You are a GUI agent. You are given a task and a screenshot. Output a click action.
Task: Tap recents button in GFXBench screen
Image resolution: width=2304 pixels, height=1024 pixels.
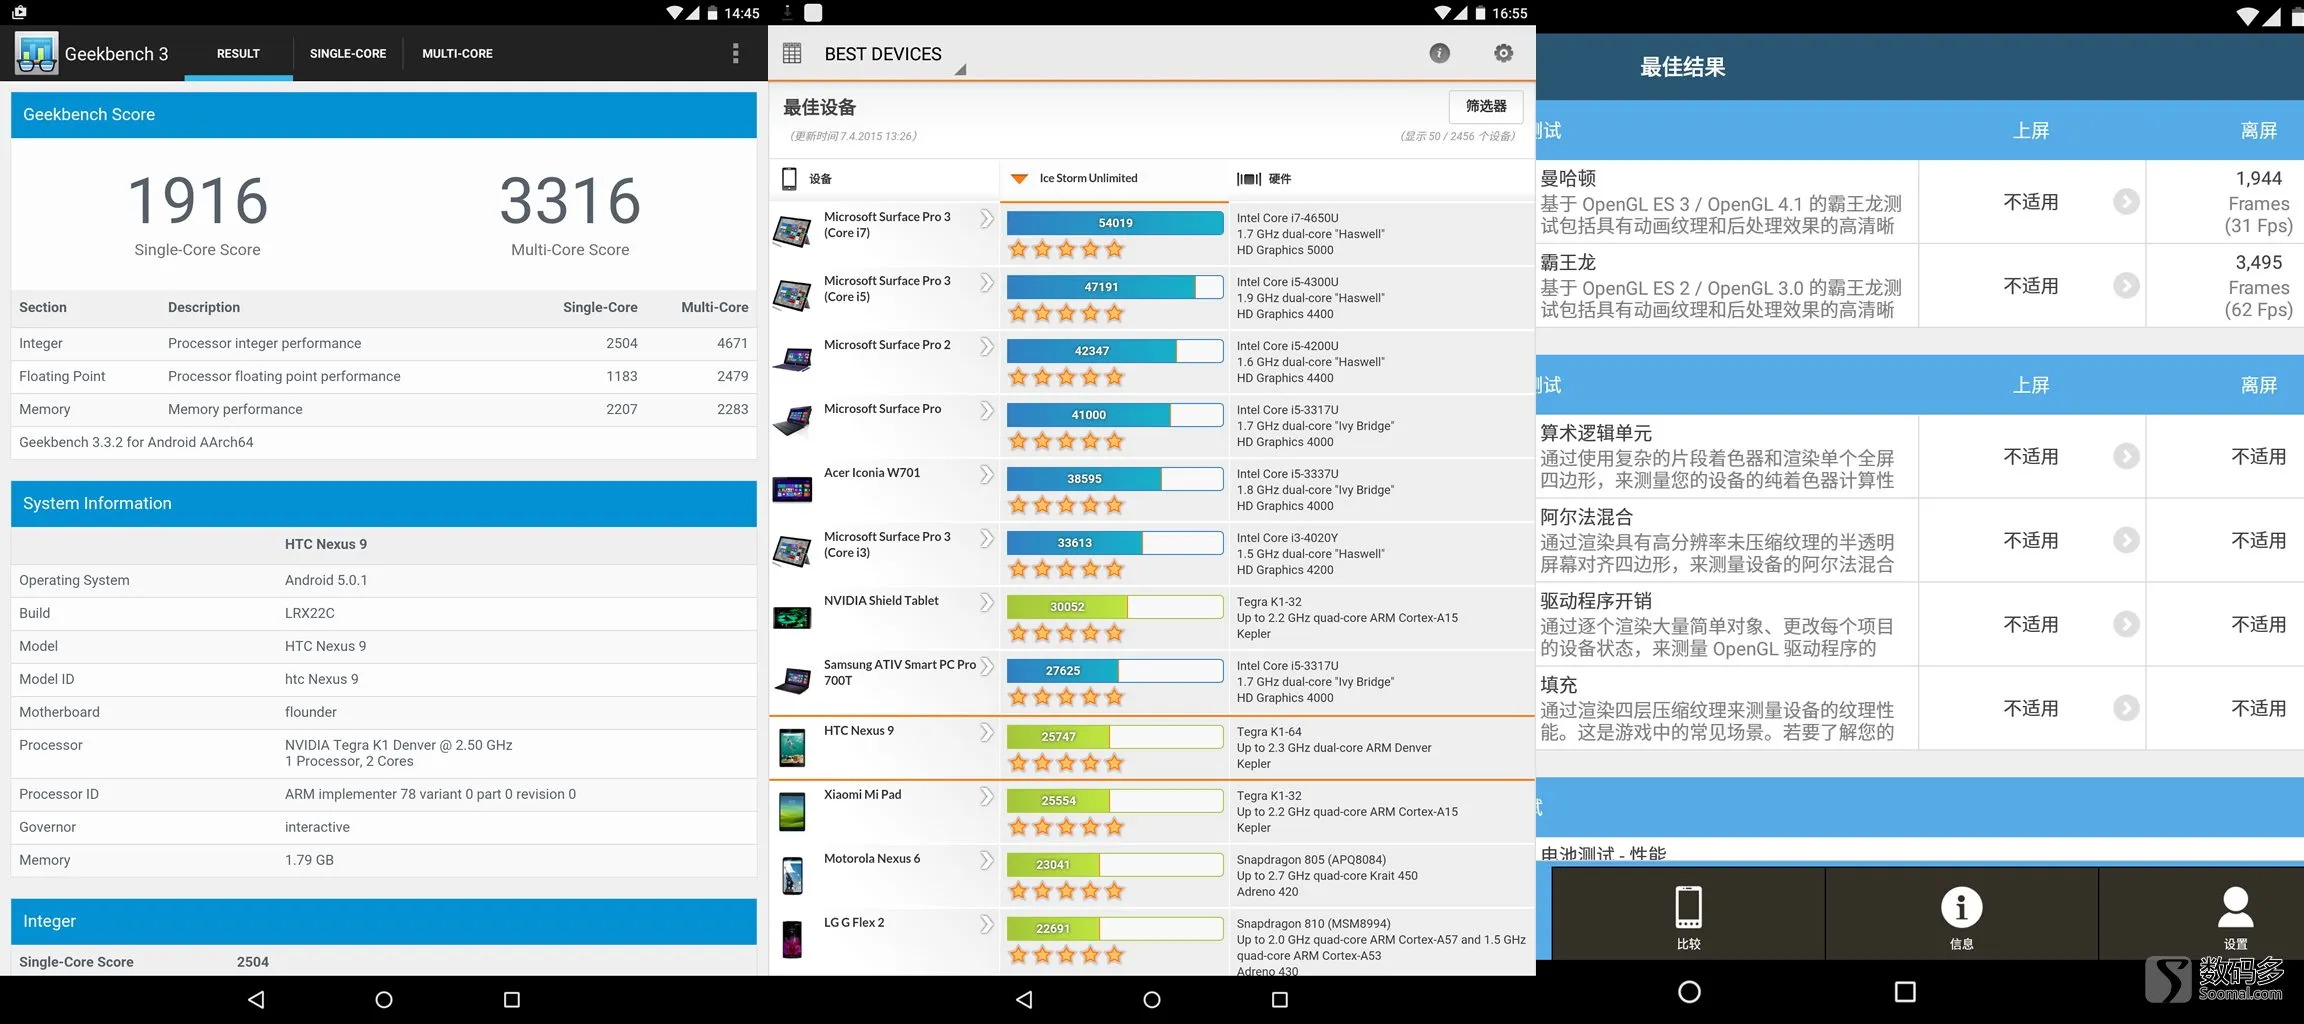point(1905,992)
